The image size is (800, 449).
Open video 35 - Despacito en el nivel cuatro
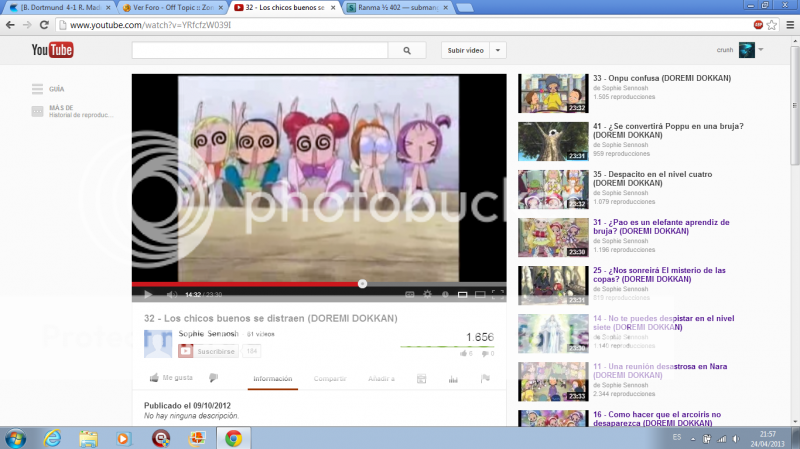click(x=653, y=179)
